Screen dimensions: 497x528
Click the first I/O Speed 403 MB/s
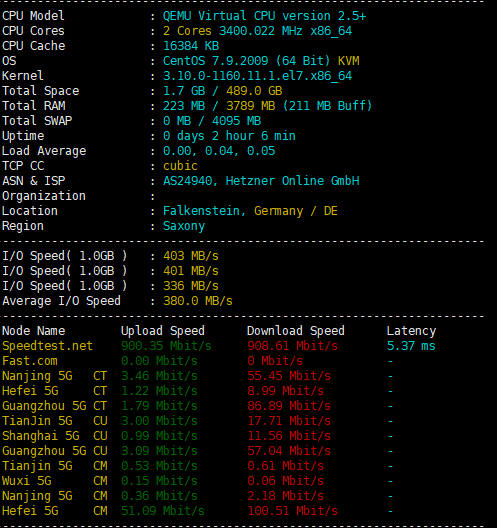pyautogui.click(x=191, y=256)
